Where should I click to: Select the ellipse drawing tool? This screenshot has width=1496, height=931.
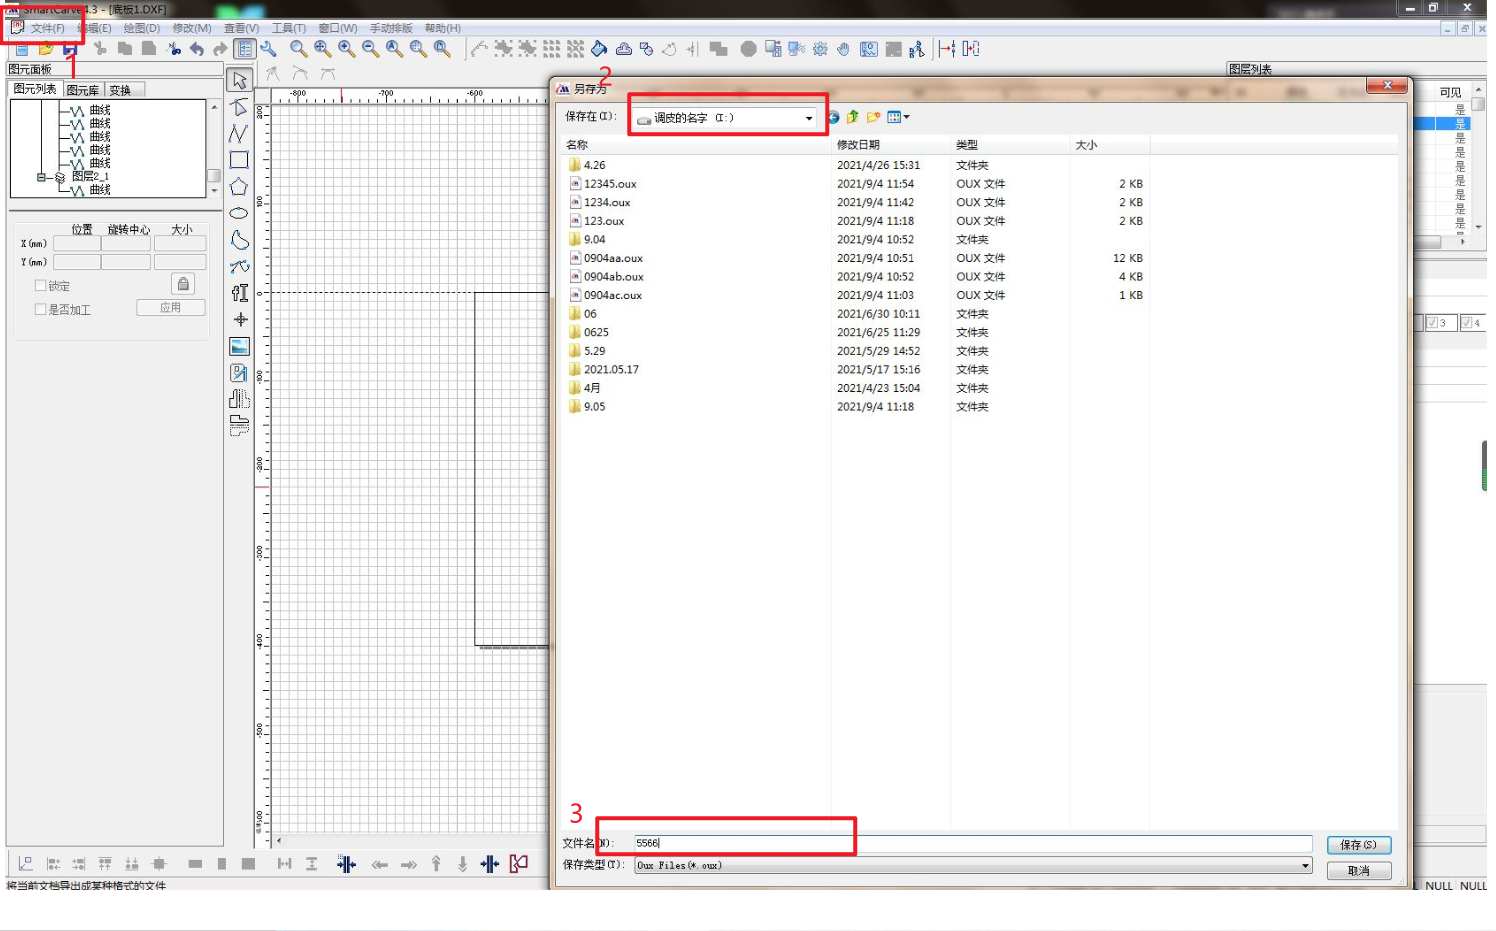coord(239,213)
